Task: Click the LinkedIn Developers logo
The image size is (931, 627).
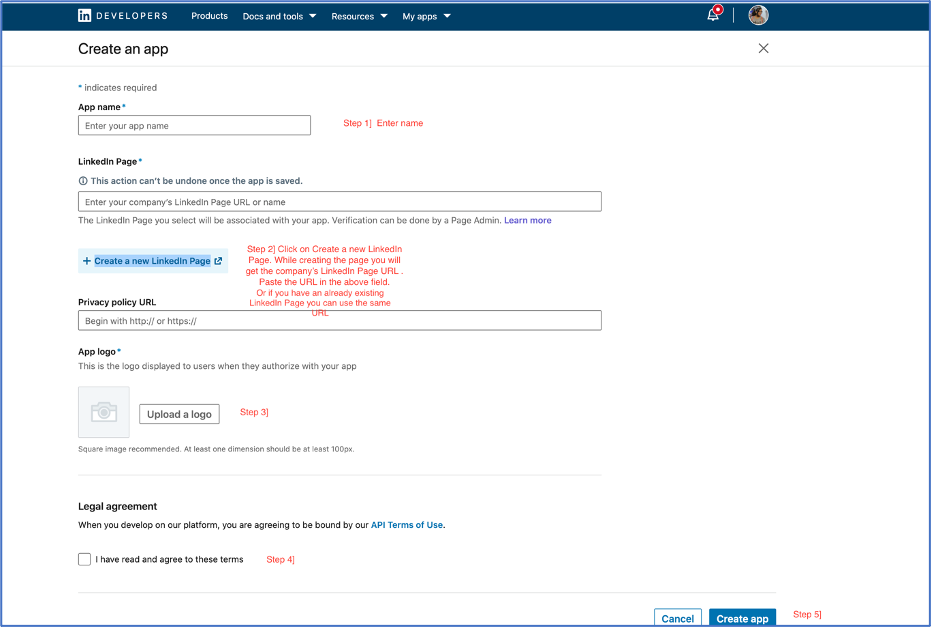Action: tap(123, 16)
